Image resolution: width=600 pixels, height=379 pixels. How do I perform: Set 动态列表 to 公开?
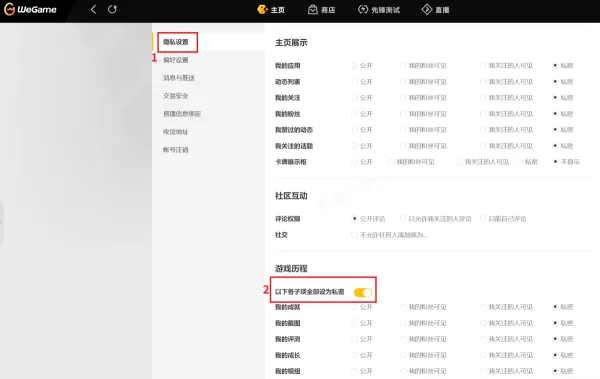354,82
